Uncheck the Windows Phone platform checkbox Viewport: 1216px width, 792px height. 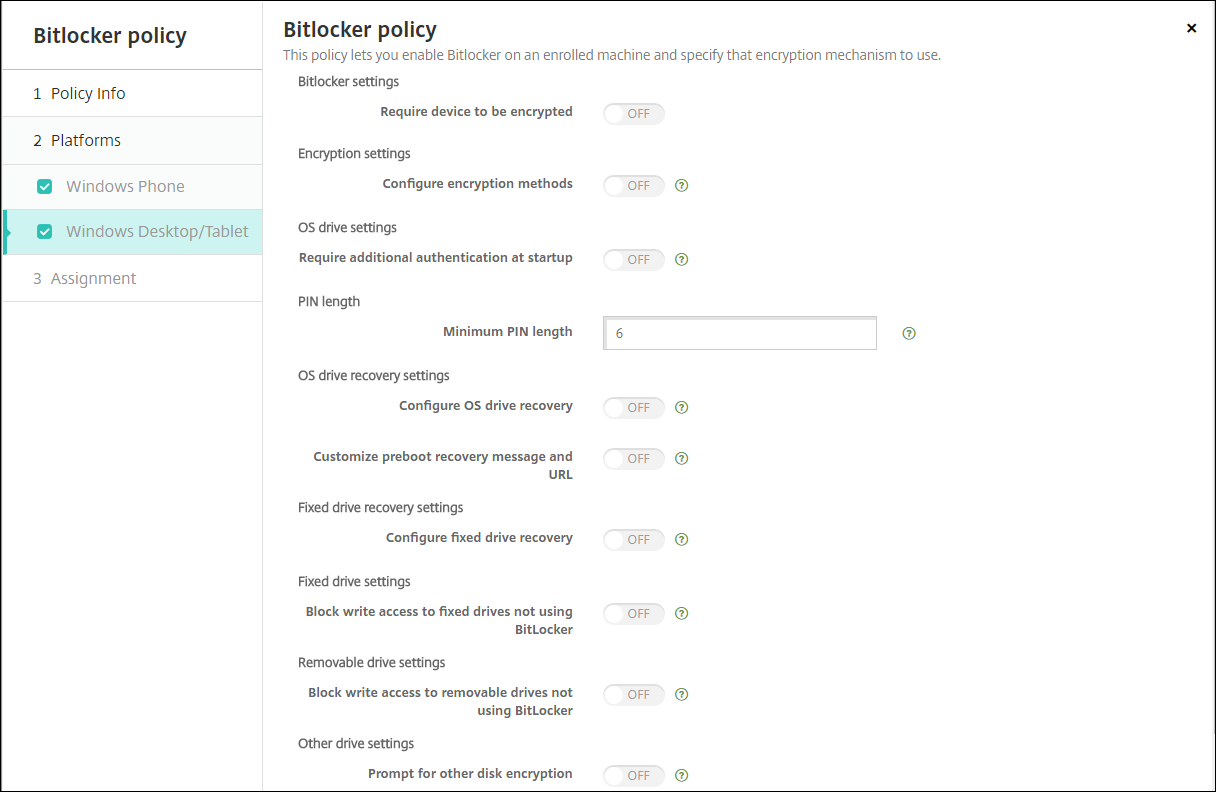[44, 186]
